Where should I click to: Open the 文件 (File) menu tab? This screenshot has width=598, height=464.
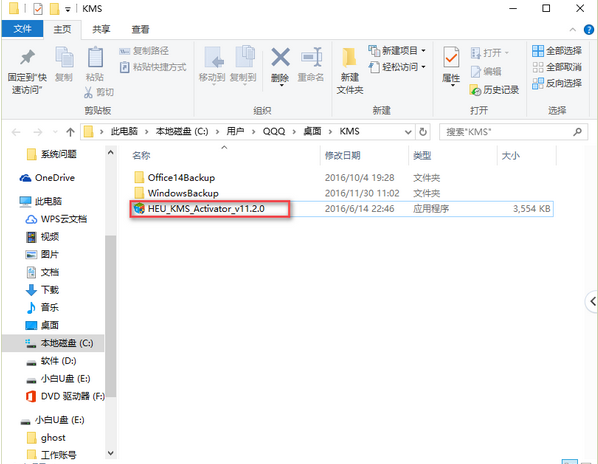(22, 29)
